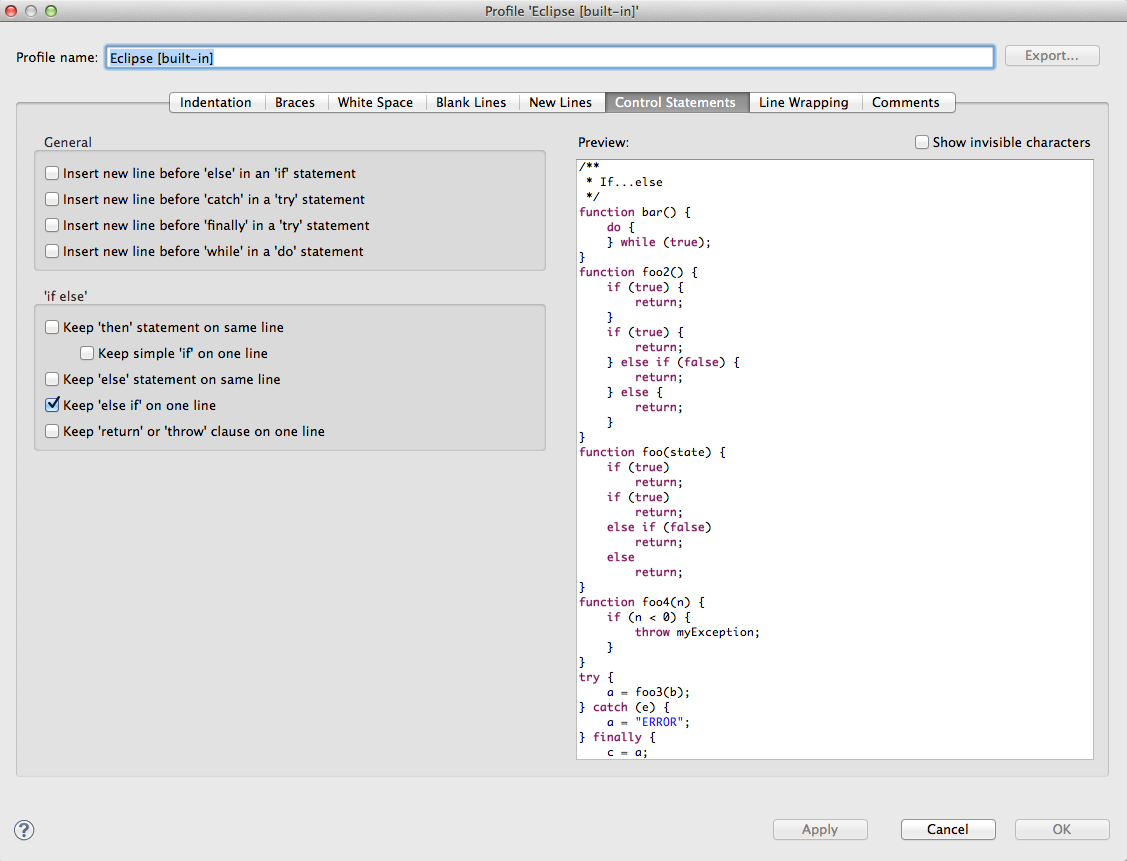Open the Line Wrapping tab
The image size is (1127, 861).
click(x=803, y=102)
